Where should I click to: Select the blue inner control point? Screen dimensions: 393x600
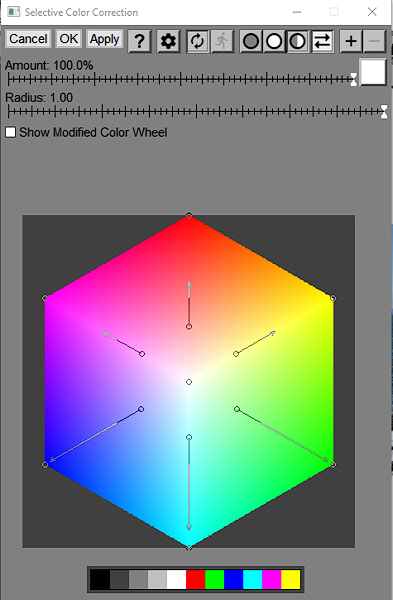coord(141,409)
